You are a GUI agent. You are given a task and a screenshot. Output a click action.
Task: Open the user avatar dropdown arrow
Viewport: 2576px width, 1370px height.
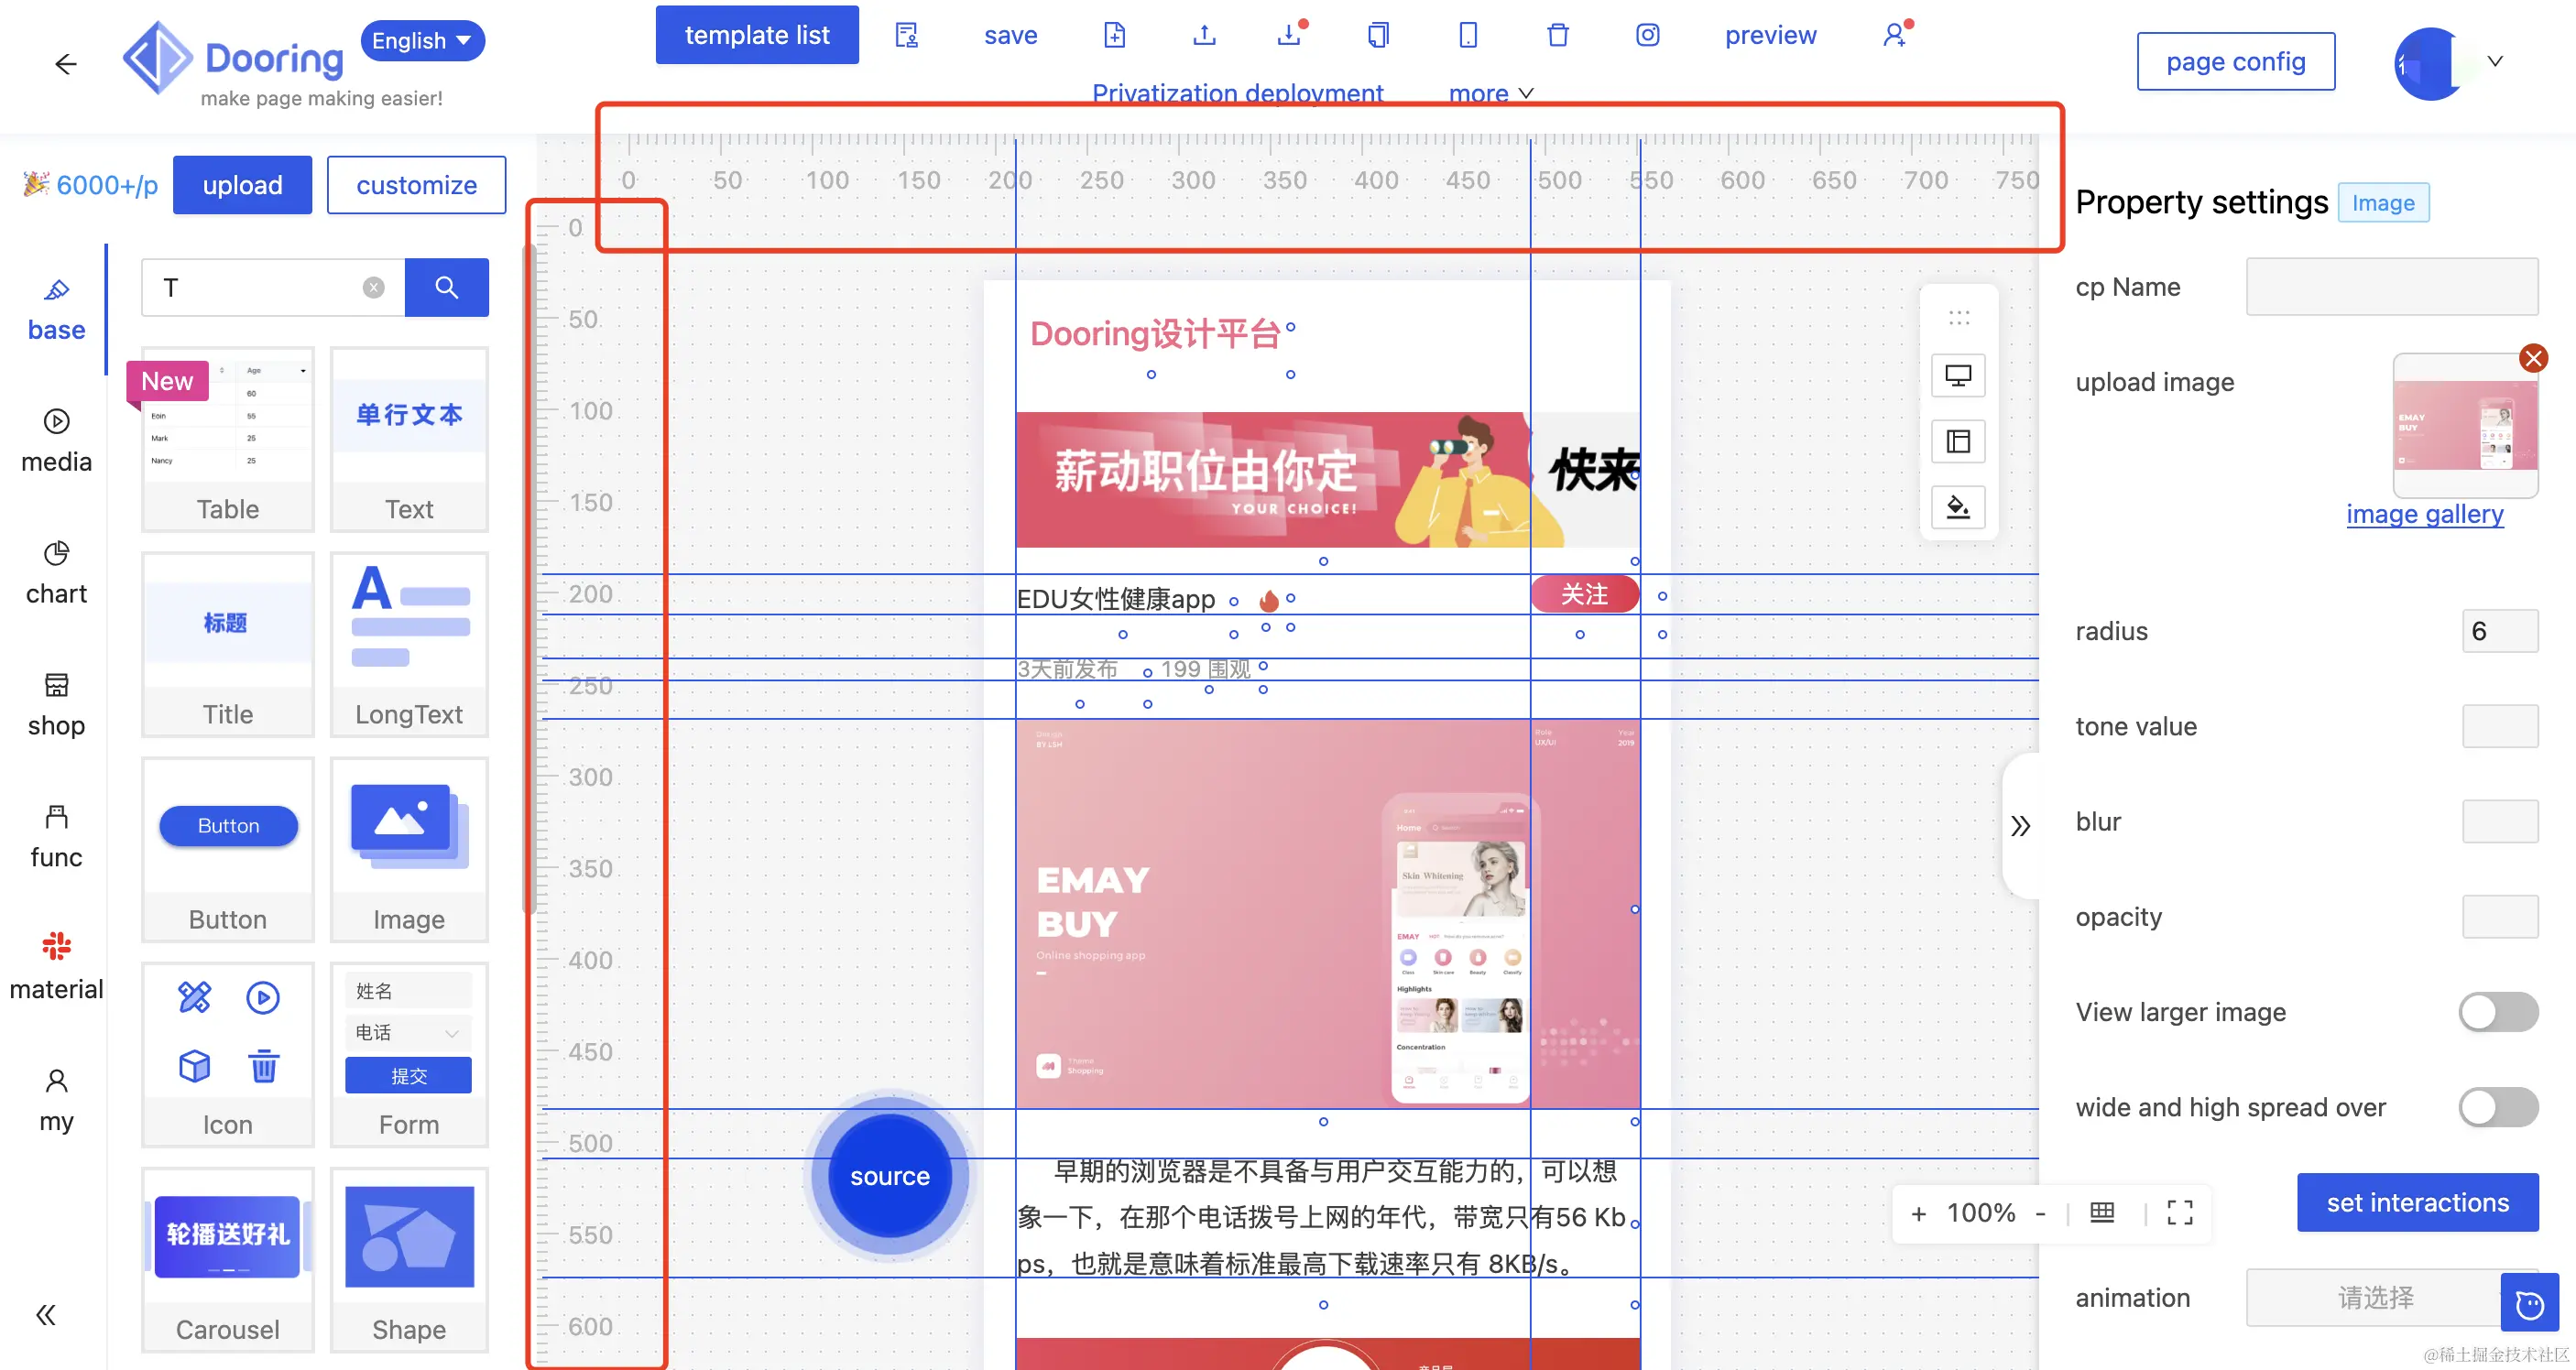point(2494,62)
